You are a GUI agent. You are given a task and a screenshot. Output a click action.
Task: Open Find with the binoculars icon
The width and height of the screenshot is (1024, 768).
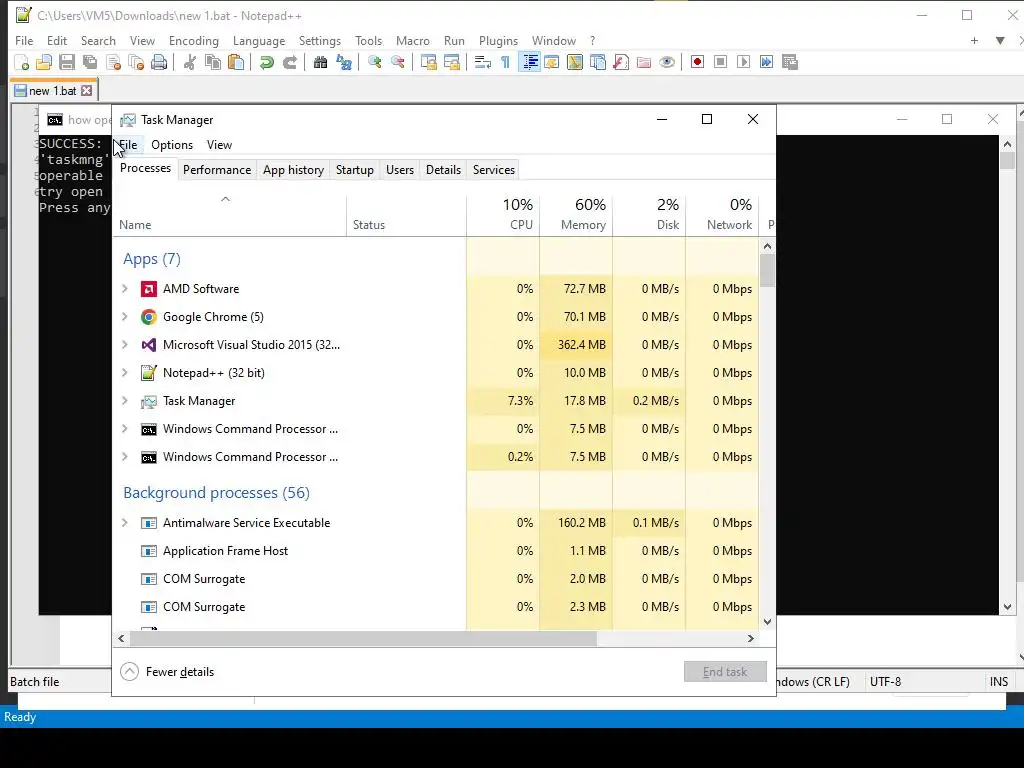(321, 62)
